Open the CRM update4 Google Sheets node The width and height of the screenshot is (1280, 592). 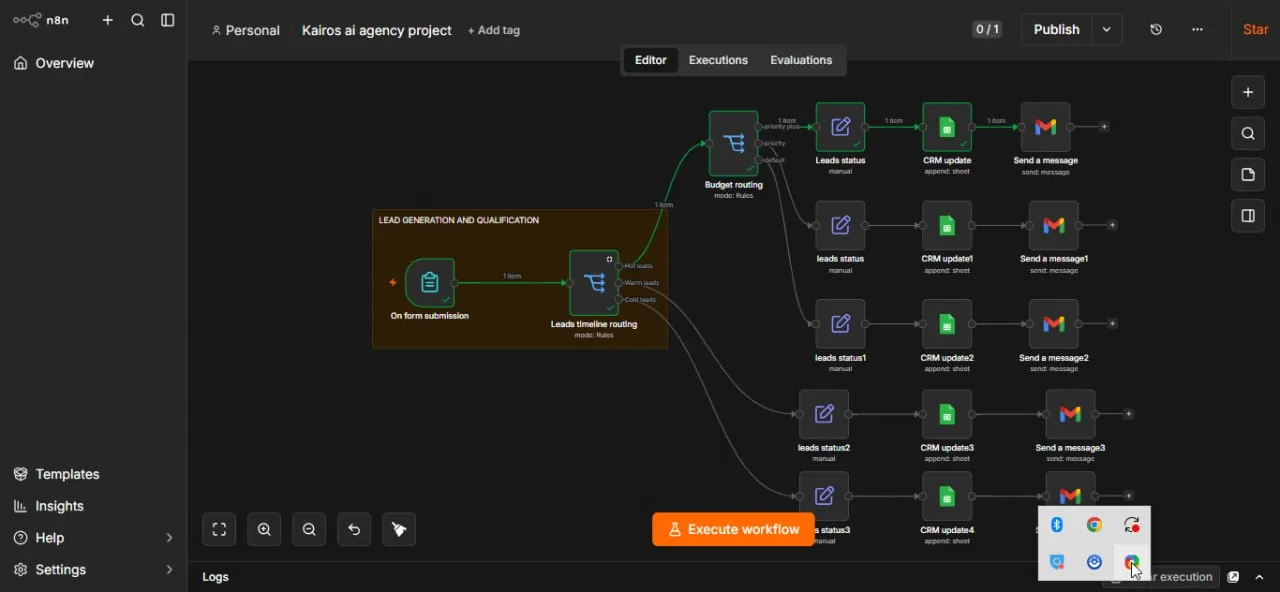click(947, 496)
